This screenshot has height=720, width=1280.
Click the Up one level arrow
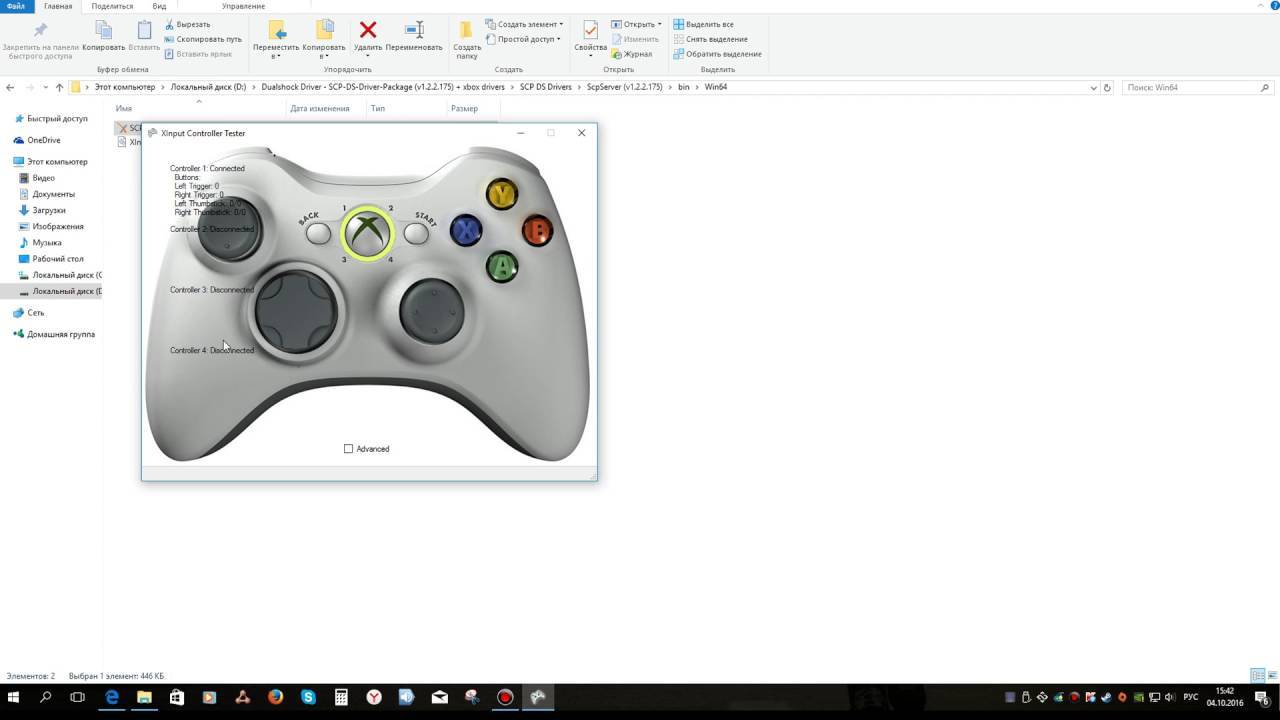click(x=59, y=88)
